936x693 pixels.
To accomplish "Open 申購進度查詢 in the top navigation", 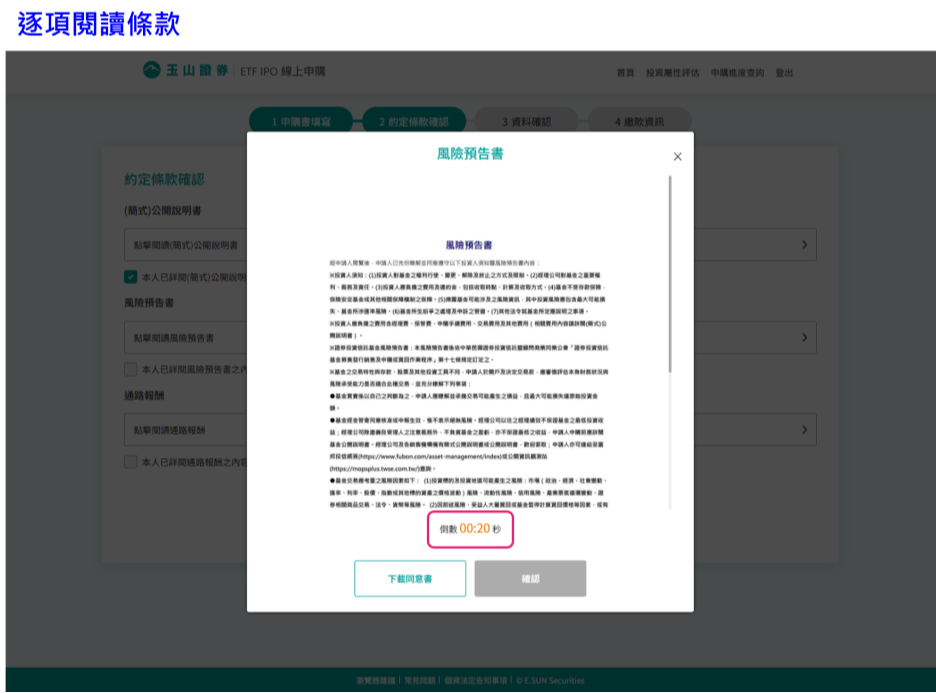I will pos(737,73).
